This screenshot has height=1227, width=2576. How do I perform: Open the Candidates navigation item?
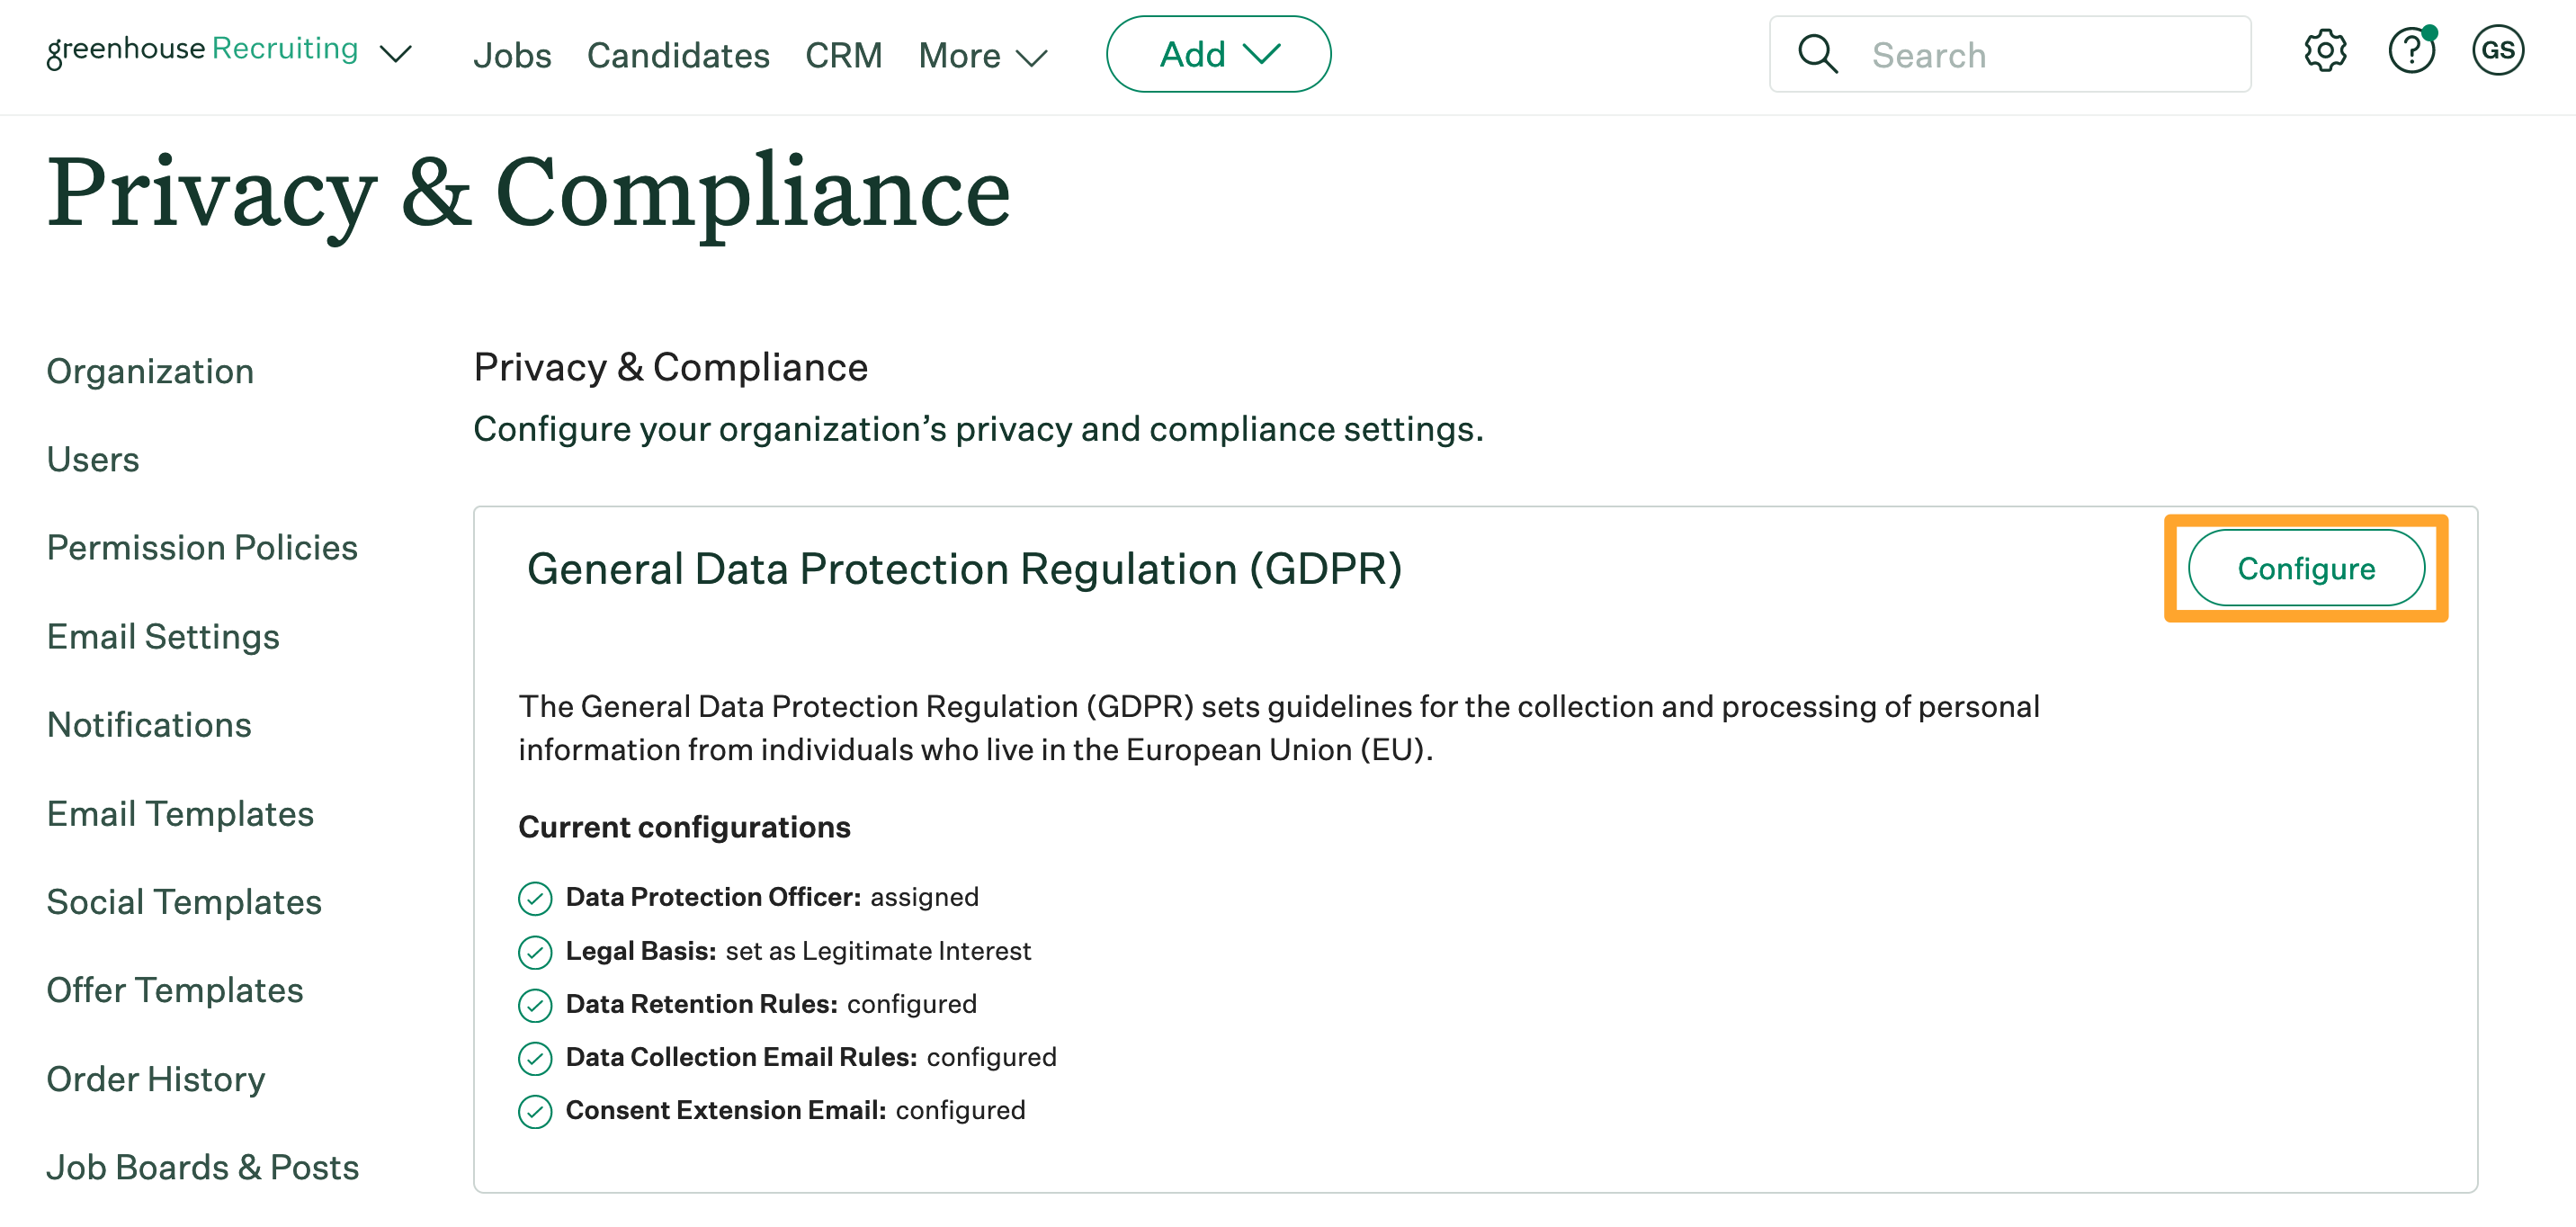click(678, 56)
